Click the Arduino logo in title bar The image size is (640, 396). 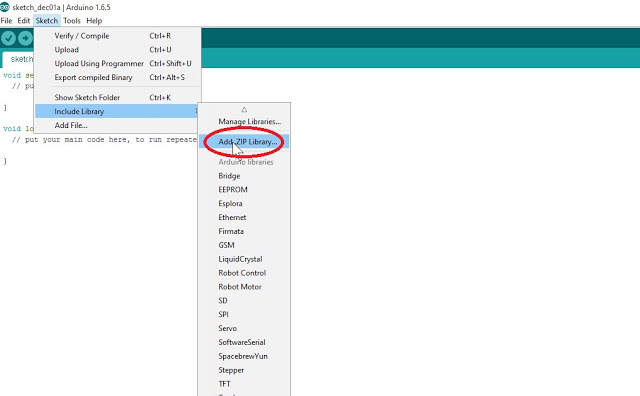click(x=4, y=7)
